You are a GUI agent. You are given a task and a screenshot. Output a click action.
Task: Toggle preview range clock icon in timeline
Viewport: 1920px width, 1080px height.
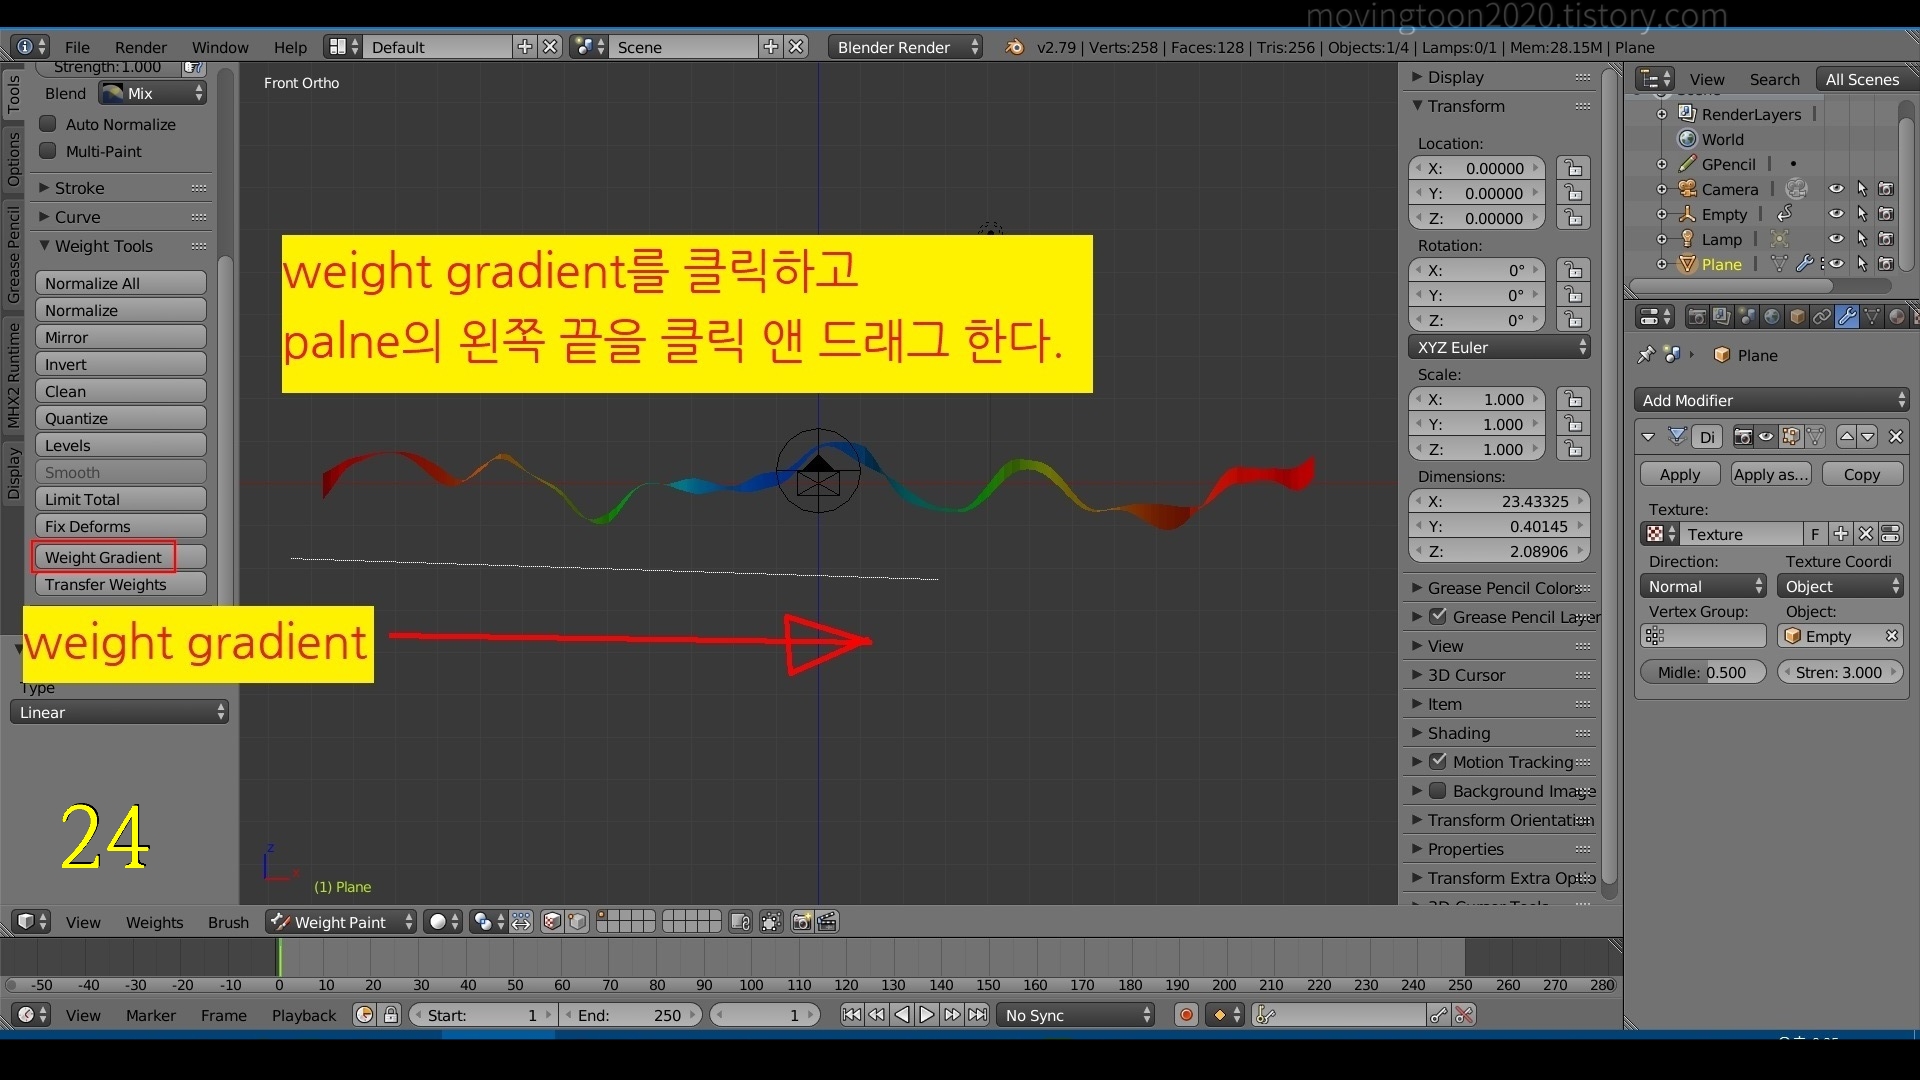(365, 1015)
